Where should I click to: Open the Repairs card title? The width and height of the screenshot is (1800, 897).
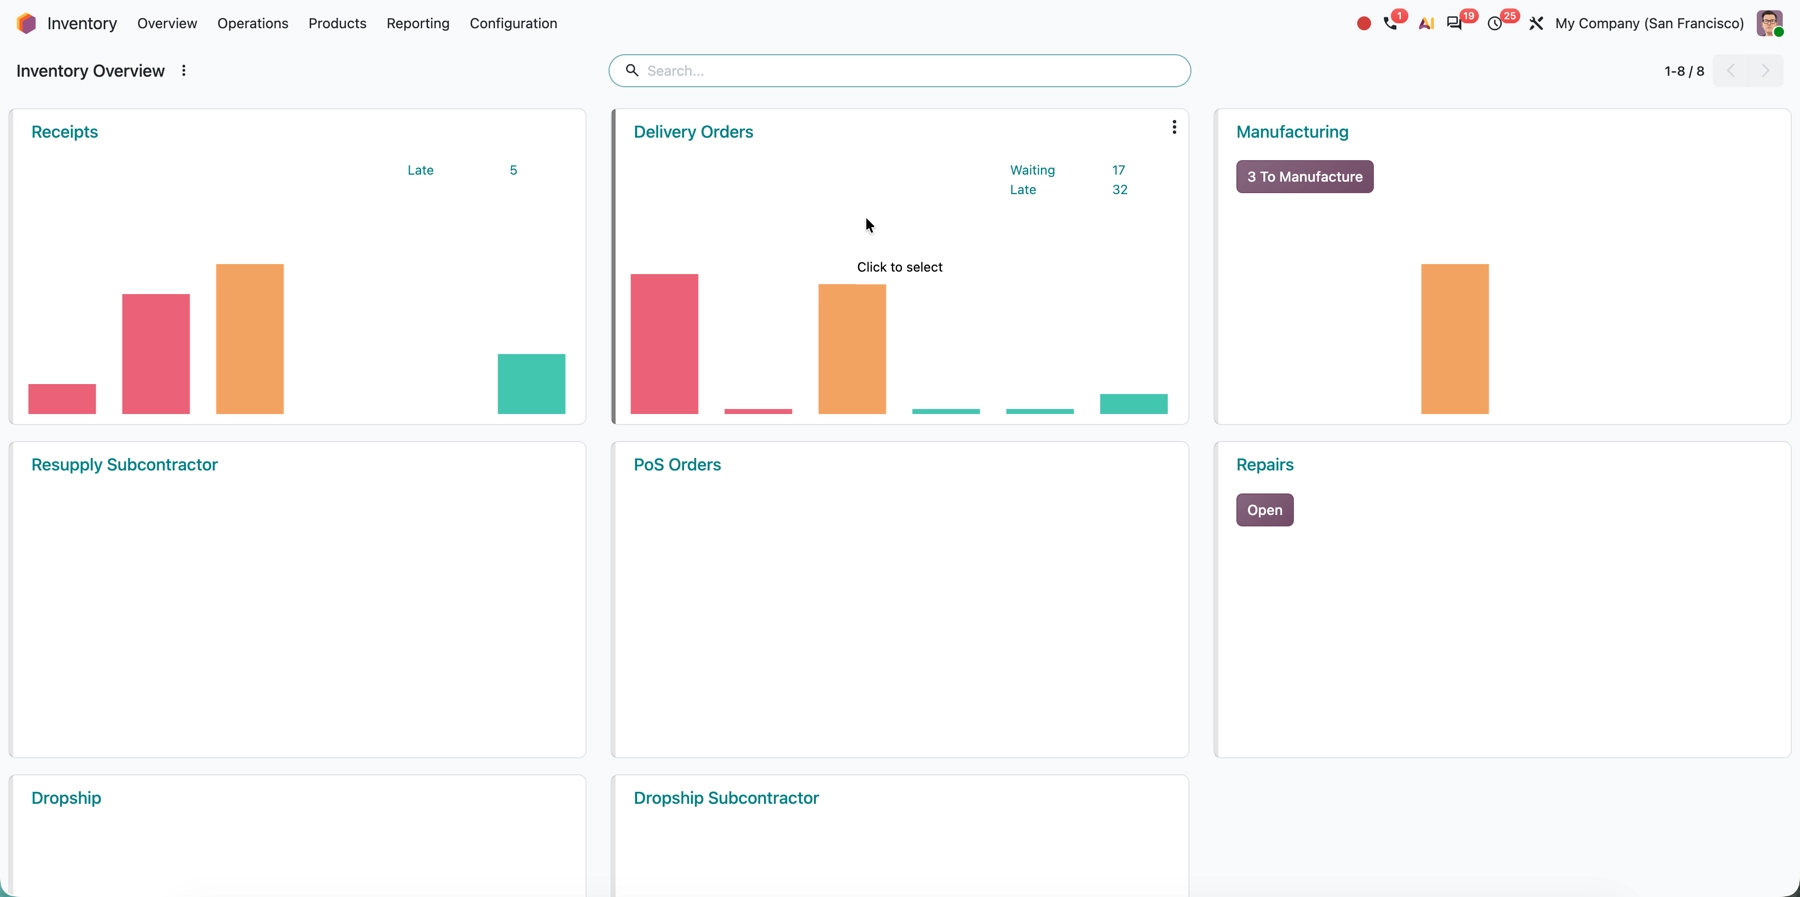pos(1265,465)
